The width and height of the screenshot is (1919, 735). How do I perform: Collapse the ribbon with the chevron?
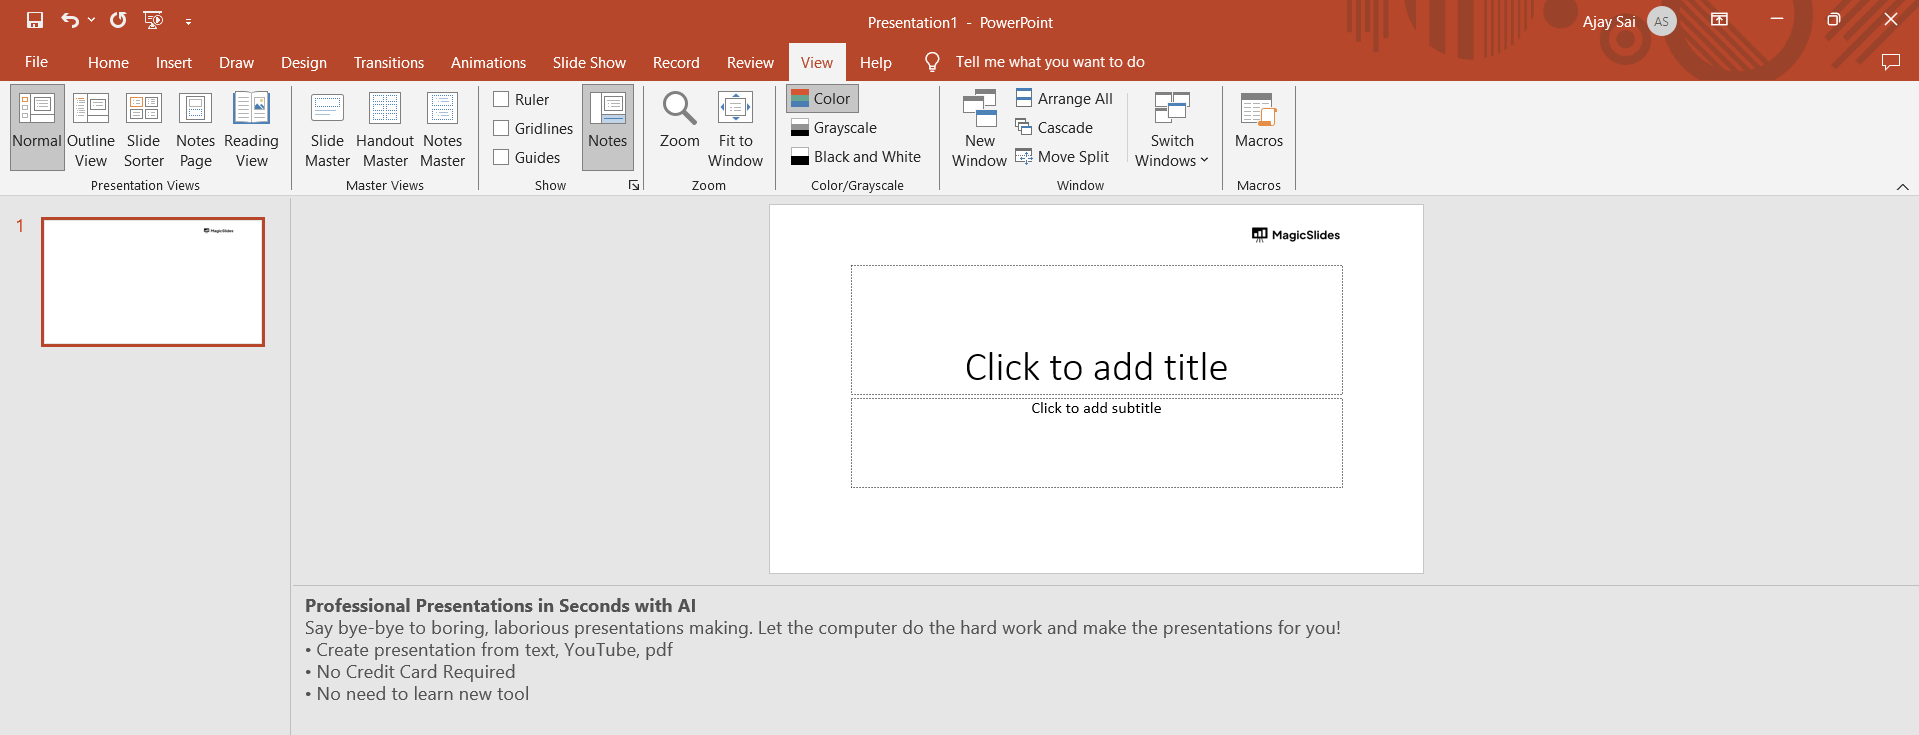1902,187
